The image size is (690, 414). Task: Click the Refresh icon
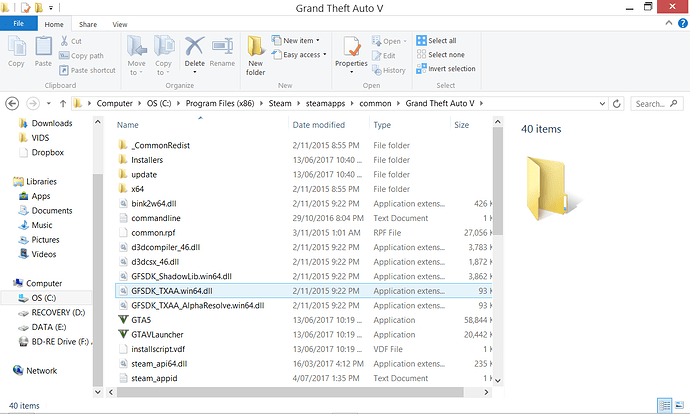[x=617, y=104]
